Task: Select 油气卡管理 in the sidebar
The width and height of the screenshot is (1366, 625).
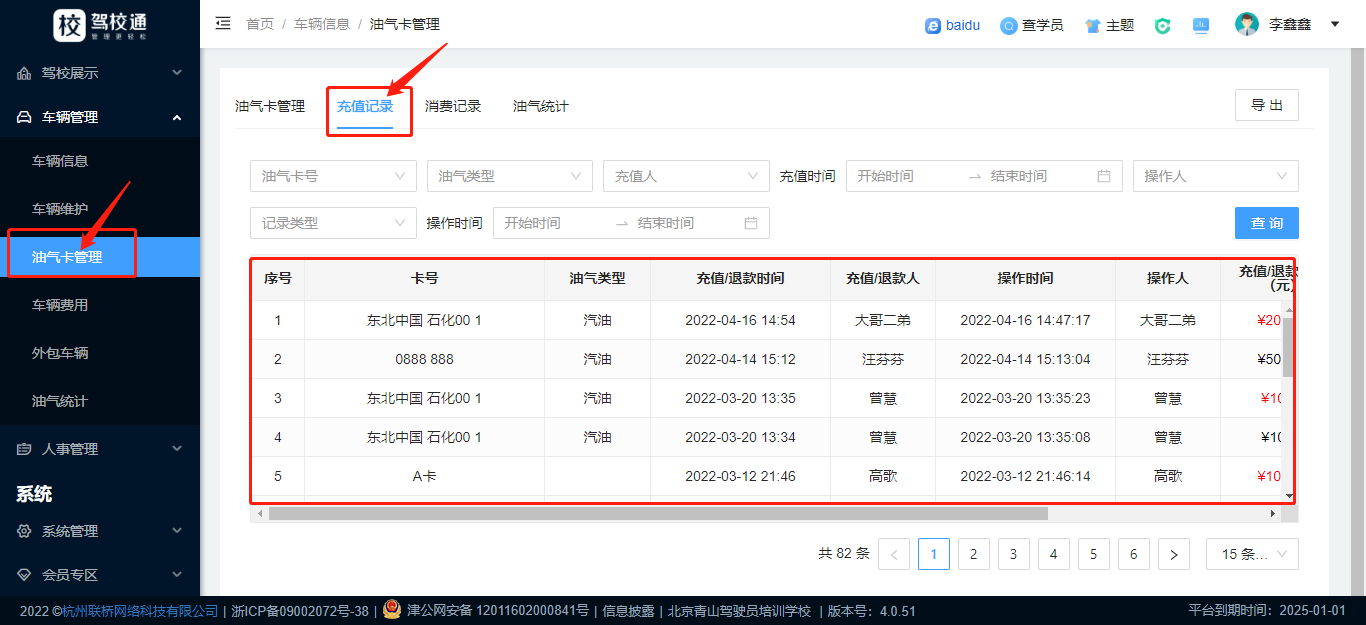Action: (x=100, y=257)
